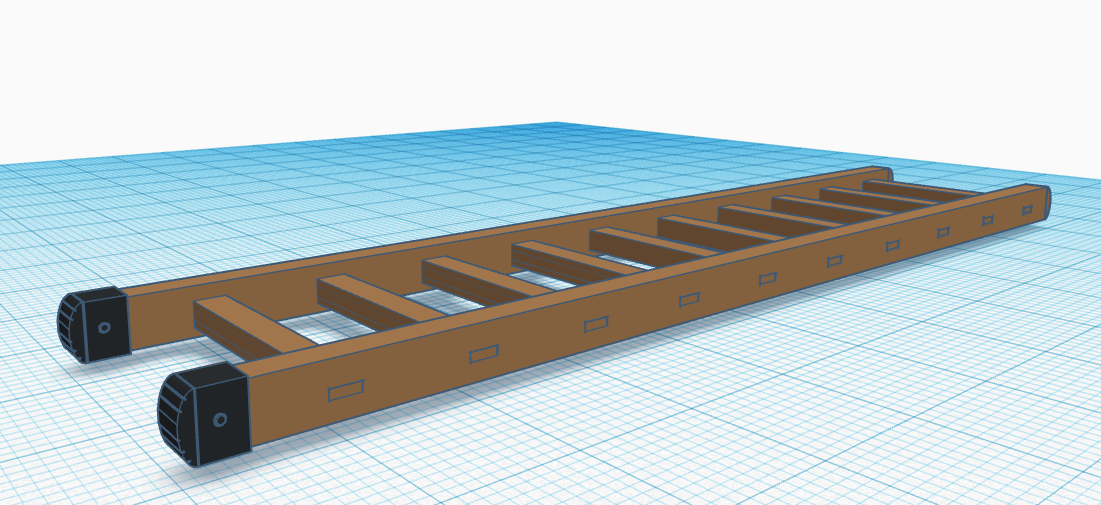Select the ladder rung nearest the black end caps
Viewport: 1101px width, 505px height.
point(238,323)
